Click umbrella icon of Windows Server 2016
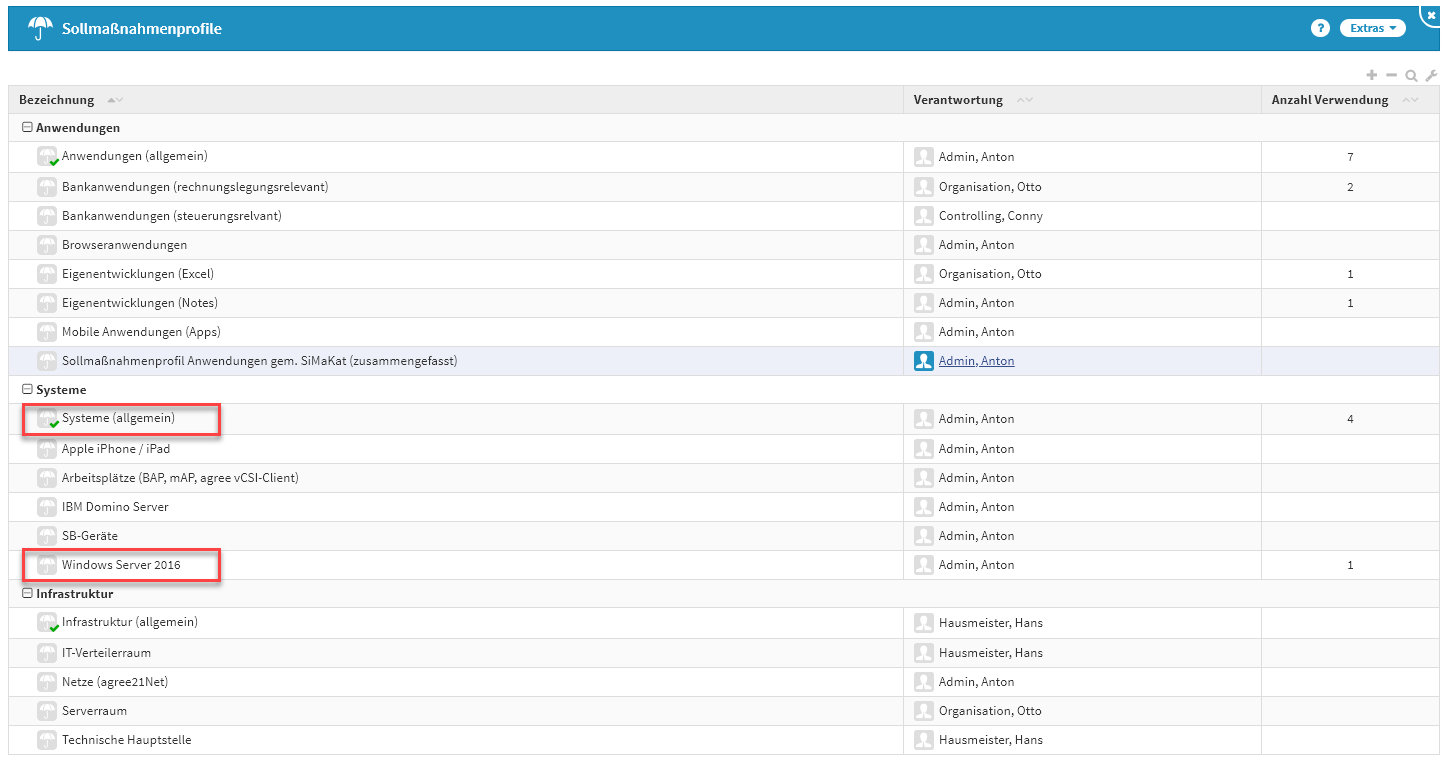The image size is (1445, 761). pyautogui.click(x=47, y=565)
